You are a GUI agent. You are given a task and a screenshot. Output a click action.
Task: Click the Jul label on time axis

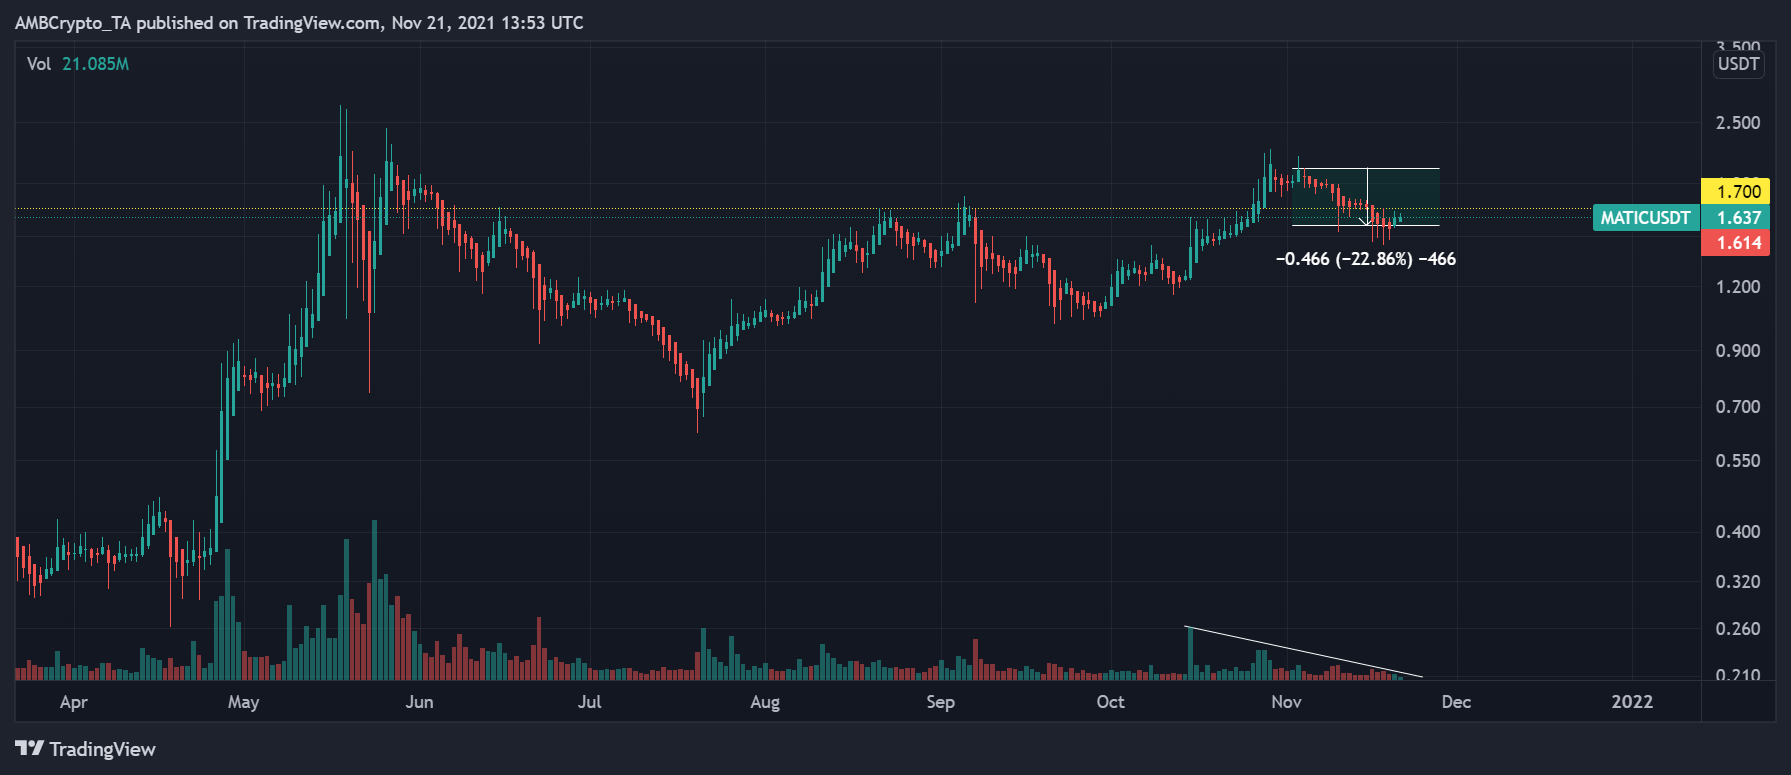590,702
